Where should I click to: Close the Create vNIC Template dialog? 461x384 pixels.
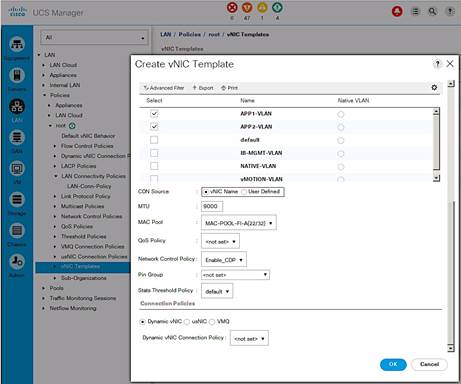tap(450, 63)
